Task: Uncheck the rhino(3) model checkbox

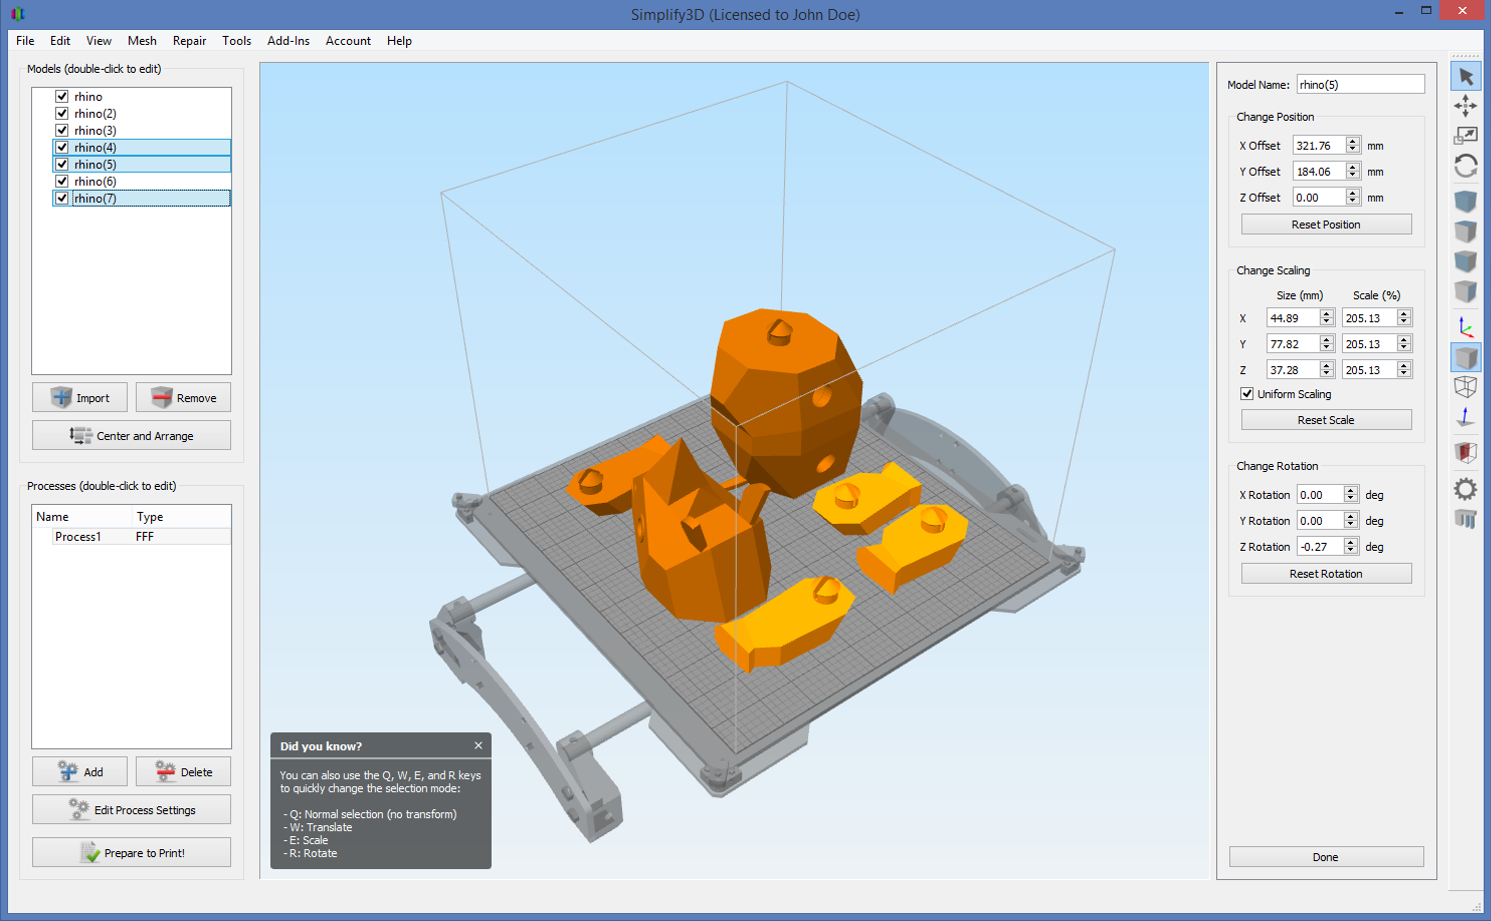Action: pyautogui.click(x=62, y=130)
